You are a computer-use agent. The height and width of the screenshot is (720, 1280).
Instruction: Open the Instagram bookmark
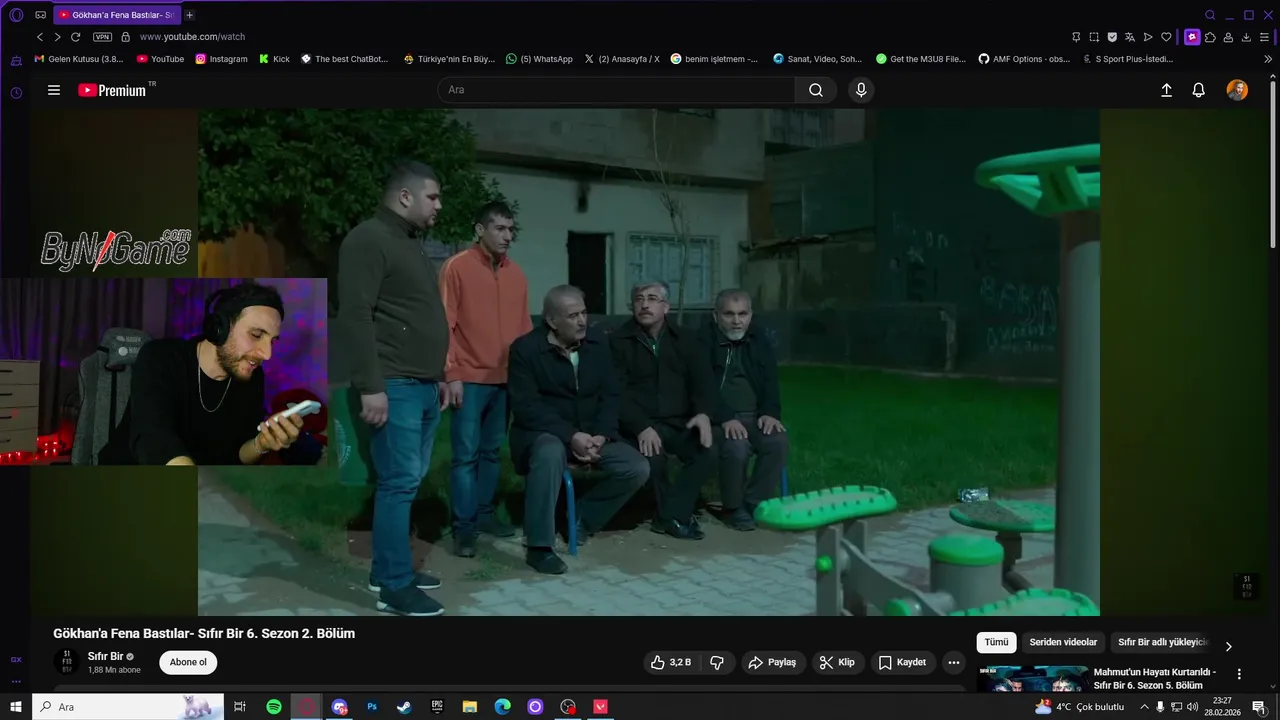point(222,59)
